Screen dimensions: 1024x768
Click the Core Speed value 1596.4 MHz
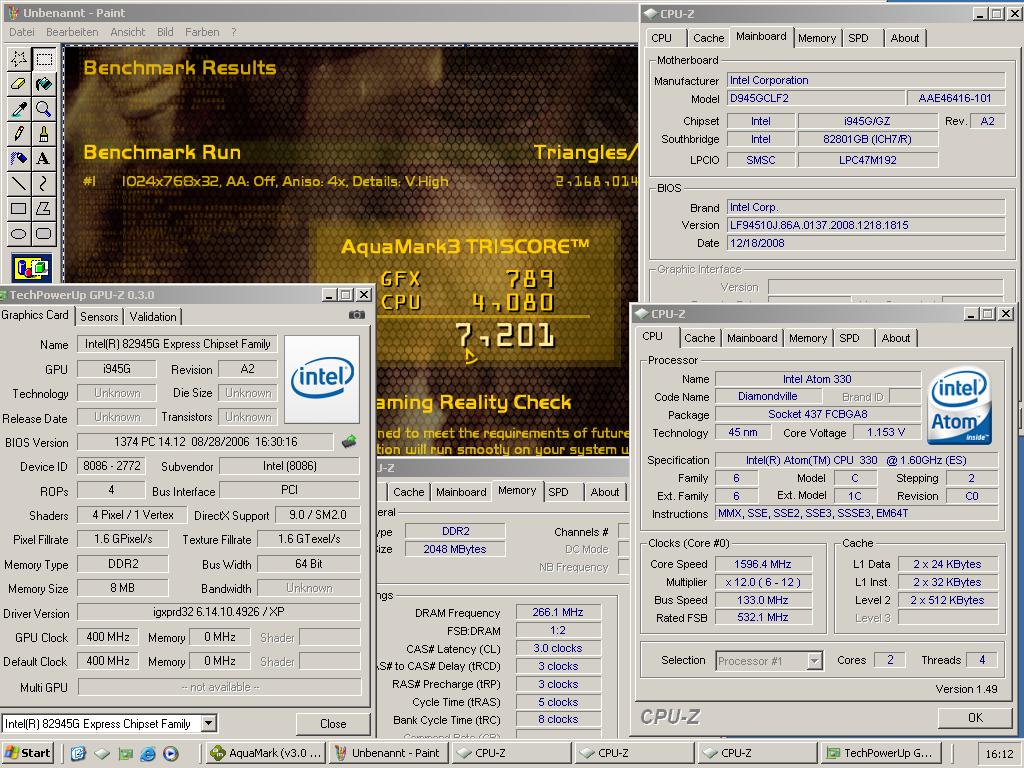[763, 564]
